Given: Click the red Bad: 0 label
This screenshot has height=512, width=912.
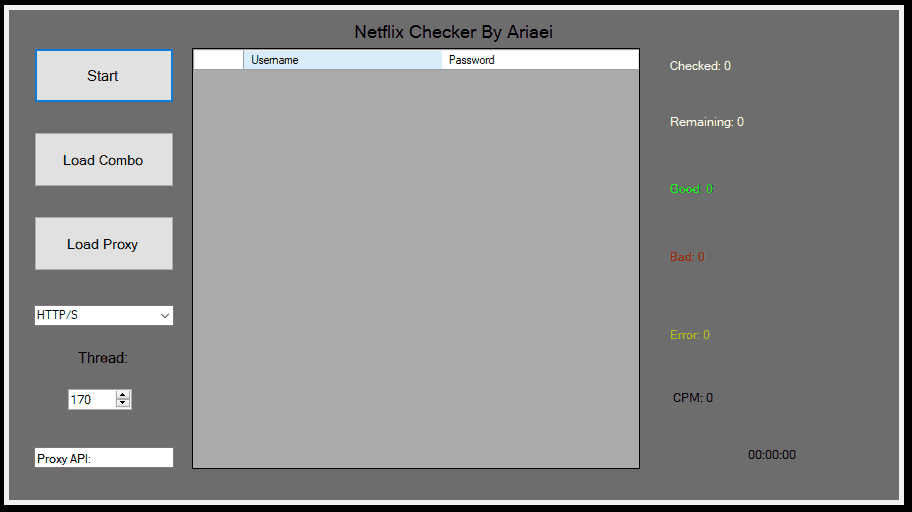Looking at the screenshot, I should click(x=687, y=257).
